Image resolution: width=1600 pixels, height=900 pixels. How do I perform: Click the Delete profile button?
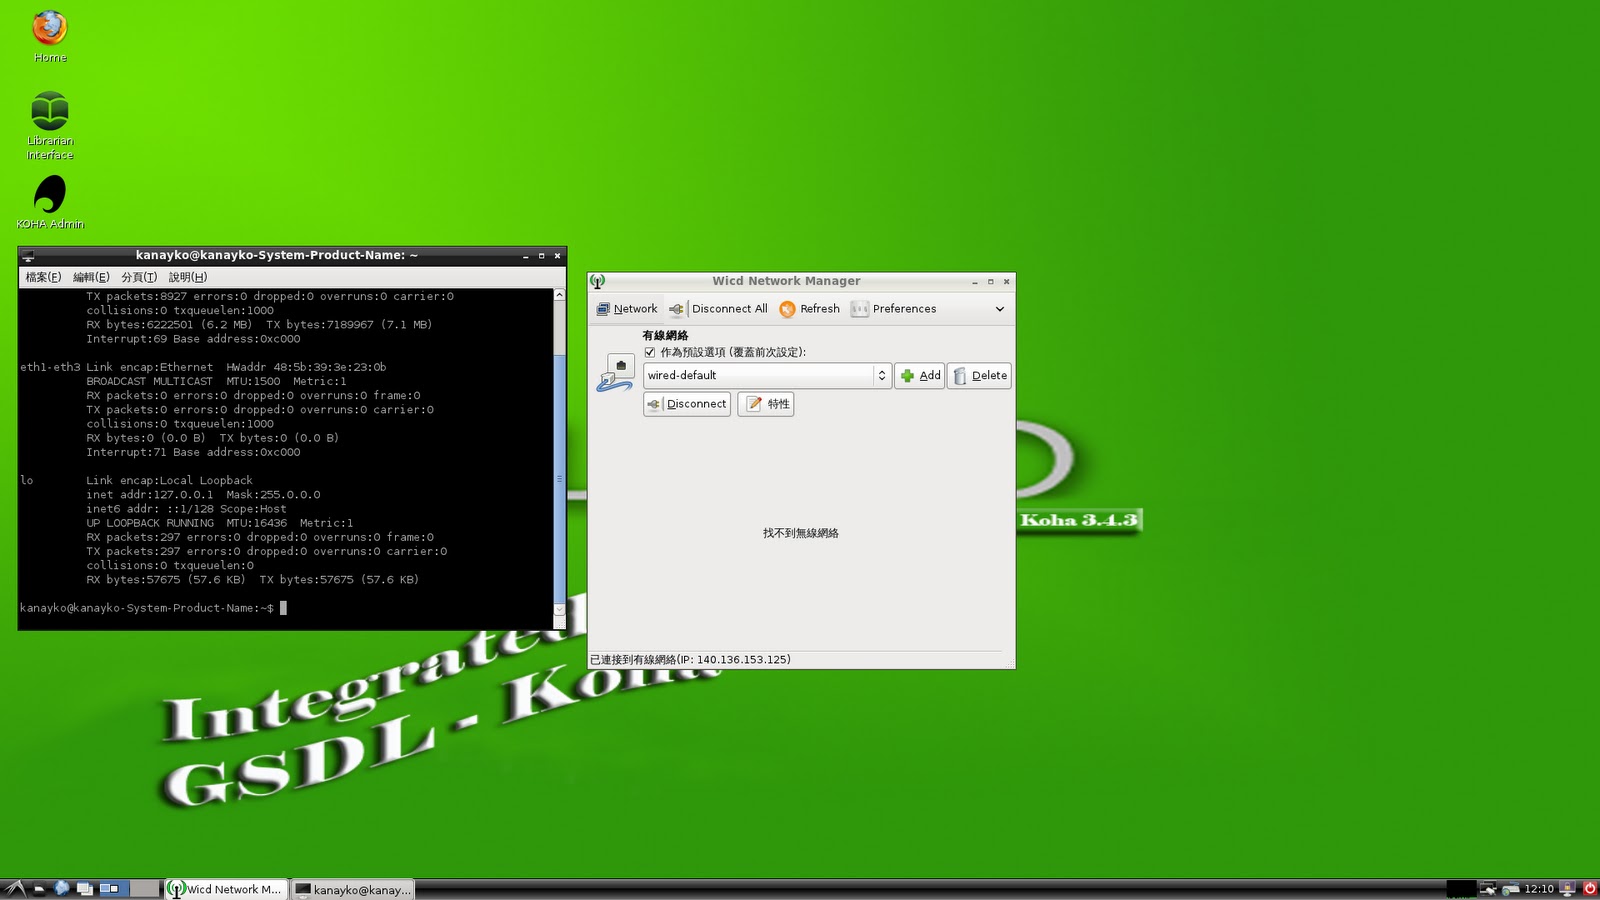tap(979, 376)
